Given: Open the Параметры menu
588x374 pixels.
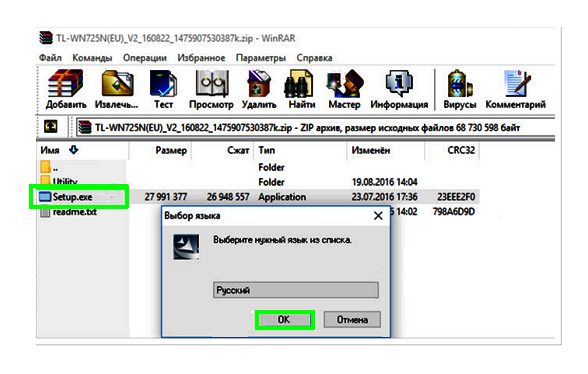Looking at the screenshot, I should click(x=261, y=58).
